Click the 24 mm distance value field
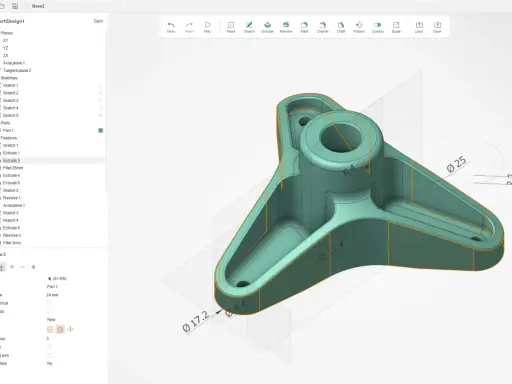The height and width of the screenshot is (384, 512). [52, 295]
